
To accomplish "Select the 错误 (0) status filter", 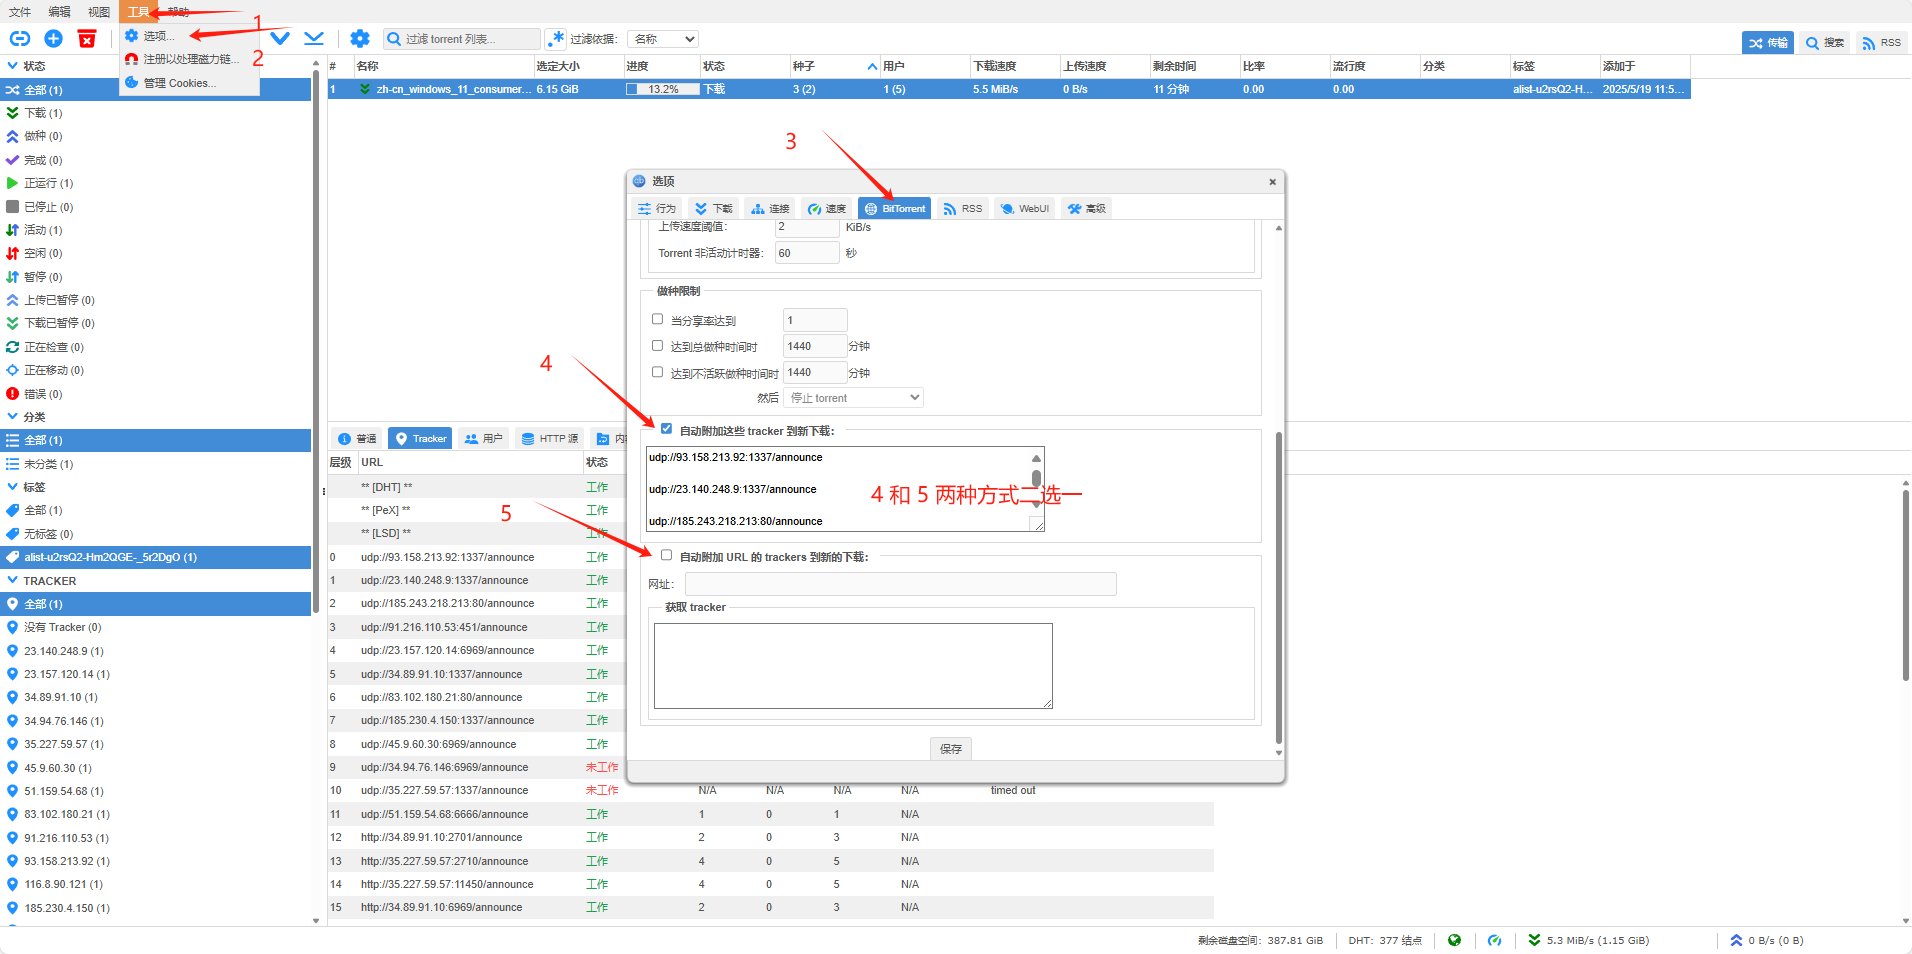I will pyautogui.click(x=156, y=394).
